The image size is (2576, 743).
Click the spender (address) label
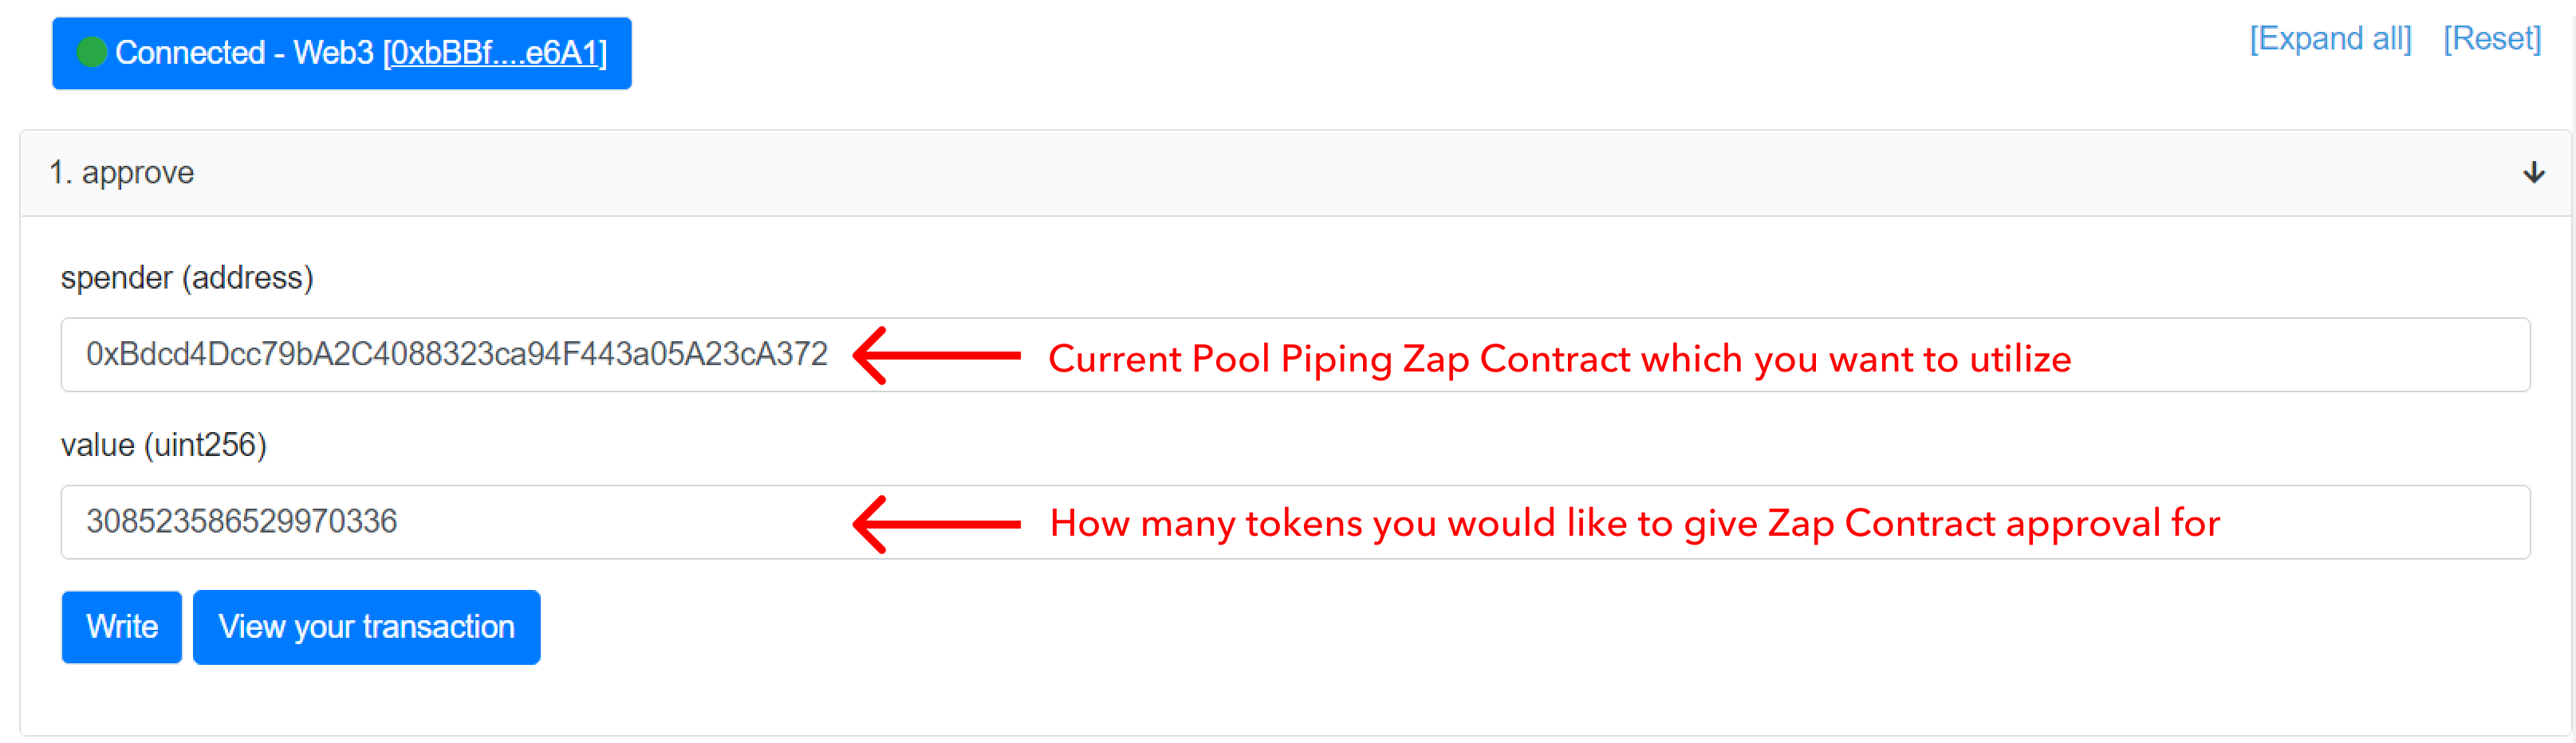click(187, 277)
